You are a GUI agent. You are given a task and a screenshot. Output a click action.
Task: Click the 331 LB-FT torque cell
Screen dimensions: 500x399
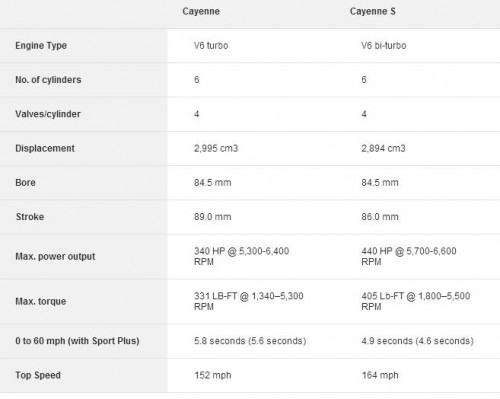pyautogui.click(x=249, y=301)
